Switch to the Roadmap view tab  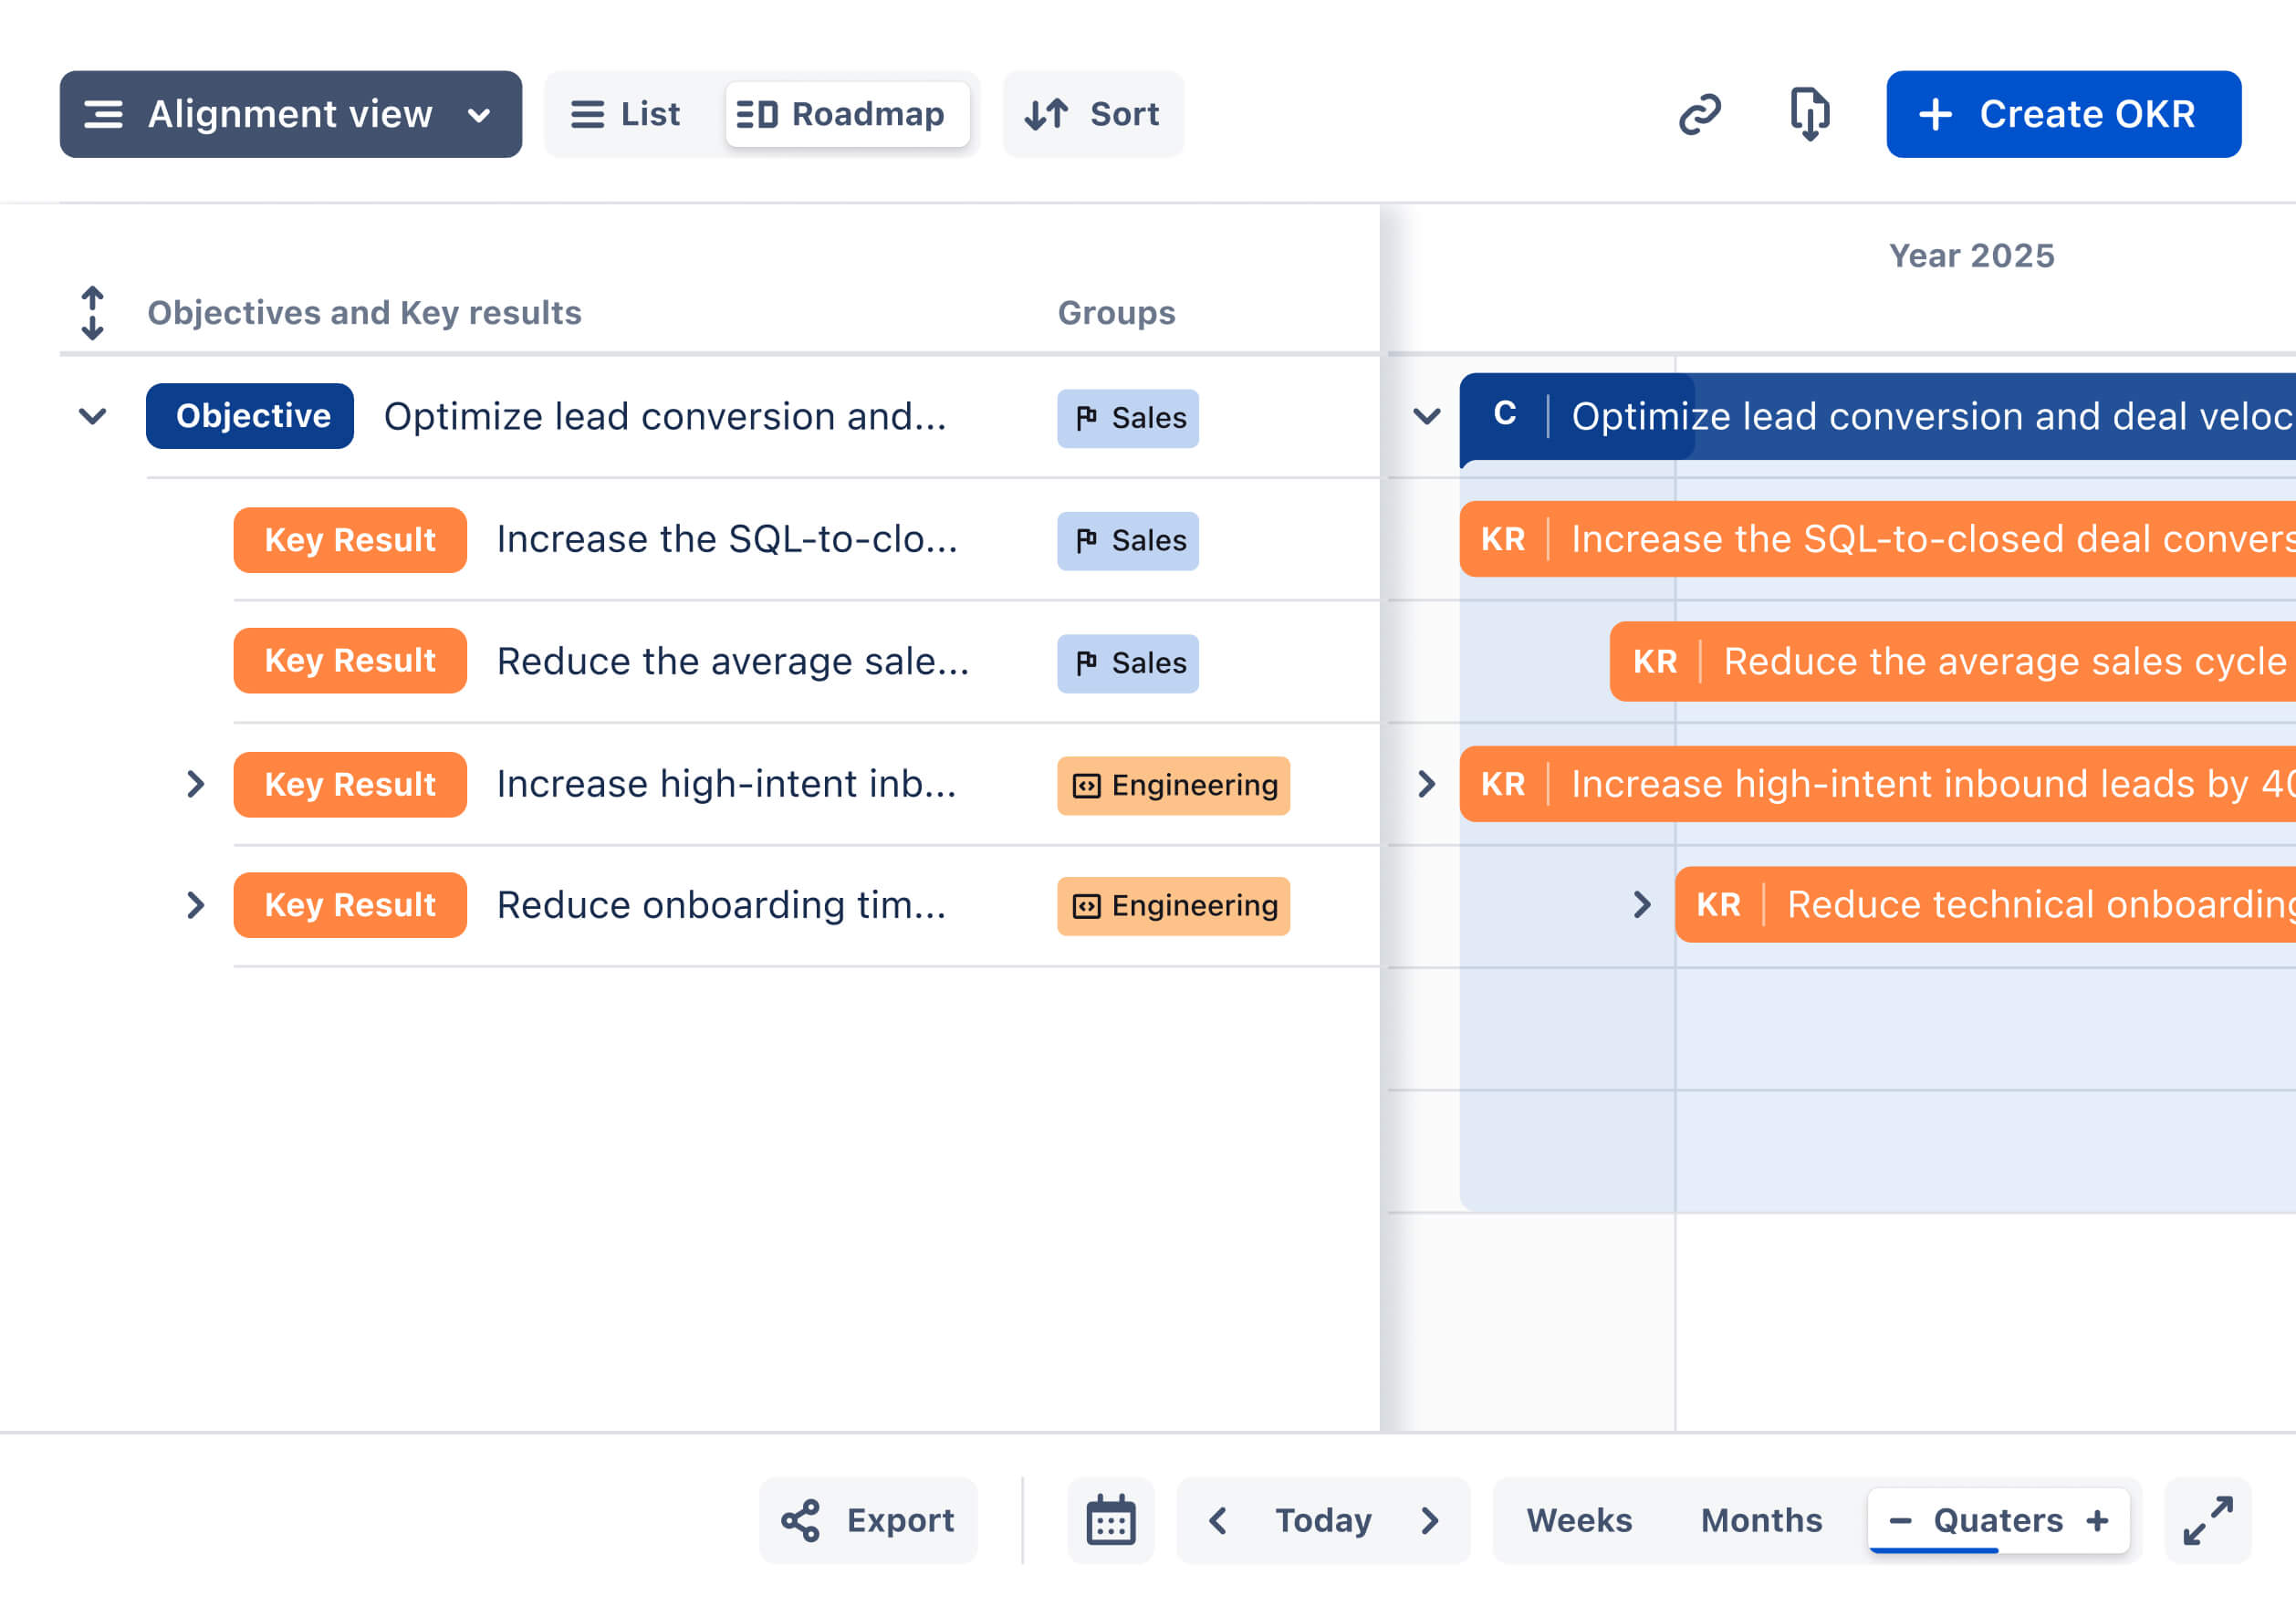click(x=846, y=114)
